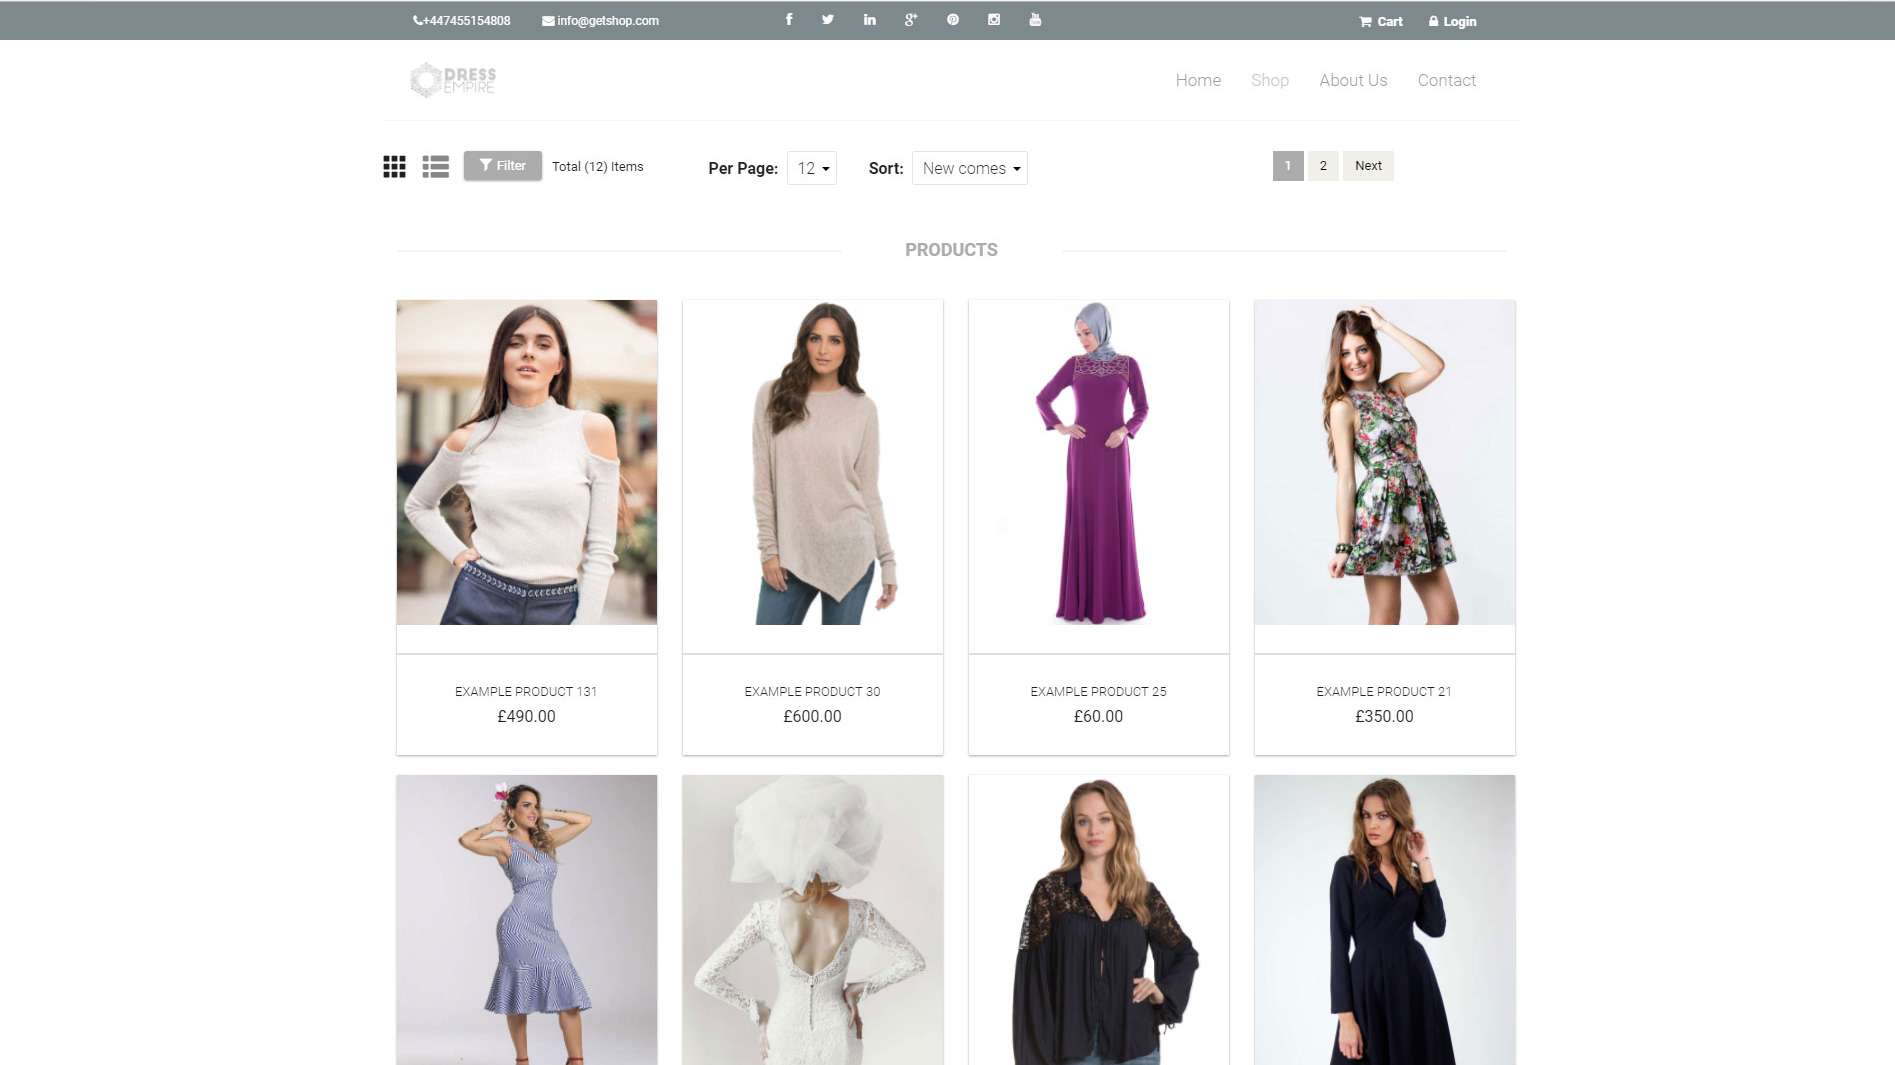Open the Facebook social link
The height and width of the screenshot is (1065, 1895).
click(789, 20)
